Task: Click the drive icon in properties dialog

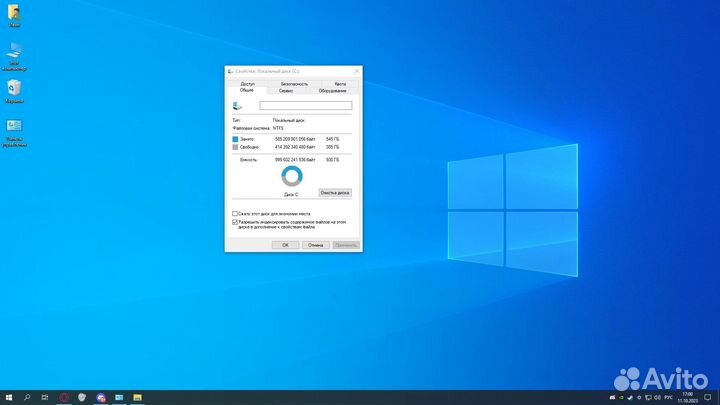Action: pos(237,106)
